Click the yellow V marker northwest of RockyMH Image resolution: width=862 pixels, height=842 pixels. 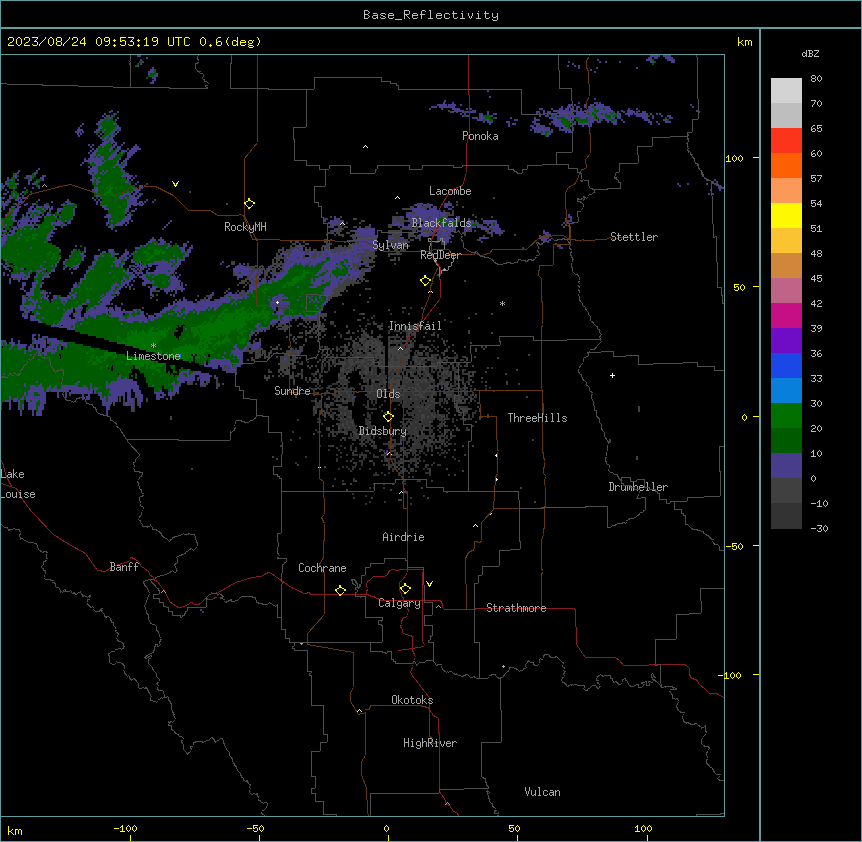click(x=175, y=184)
